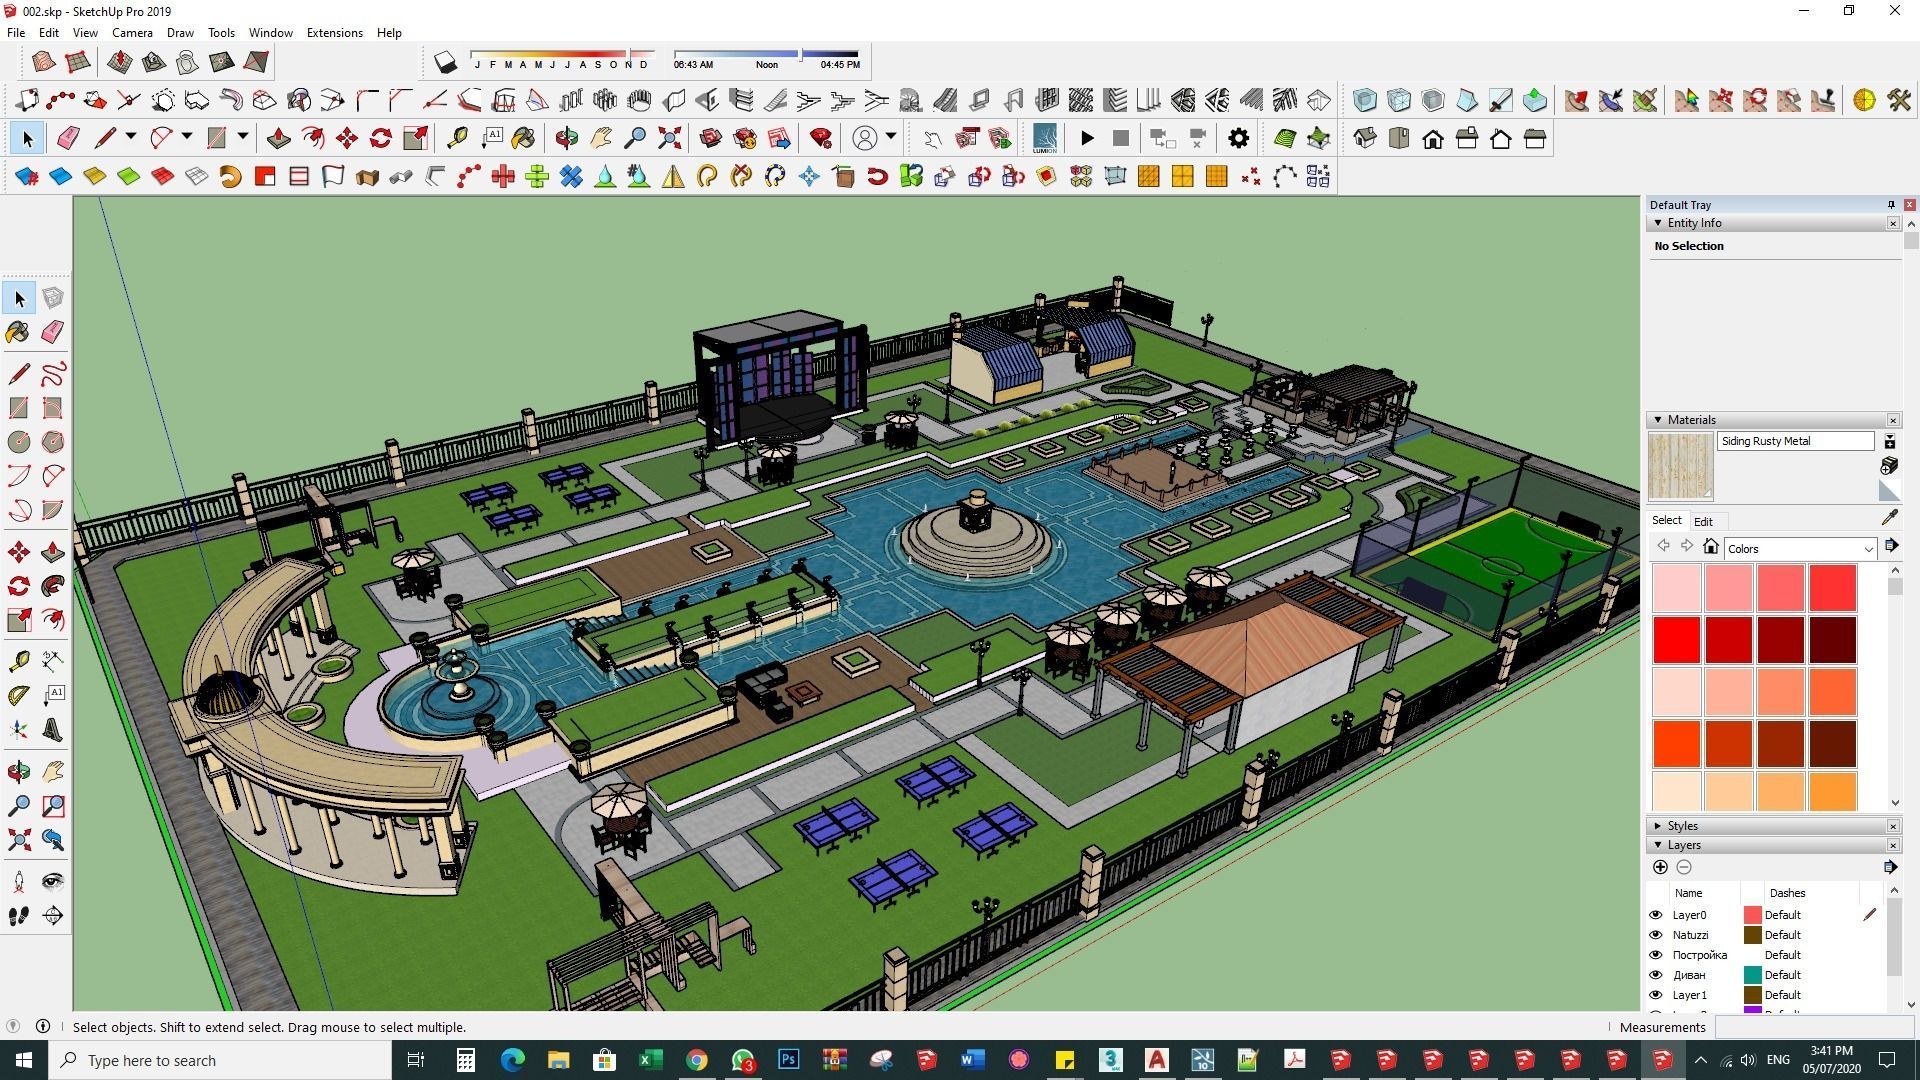Viewport: 1920px width, 1080px height.
Task: Activate the Orbit tool in the top toolbar
Action: pos(567,138)
